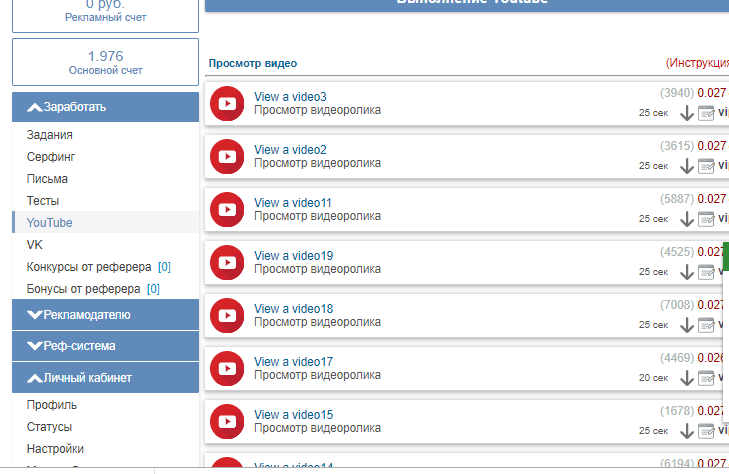This screenshot has height=474, width=729.
Task: Click the 20 сек duration in video17 row
Action: click(x=653, y=378)
